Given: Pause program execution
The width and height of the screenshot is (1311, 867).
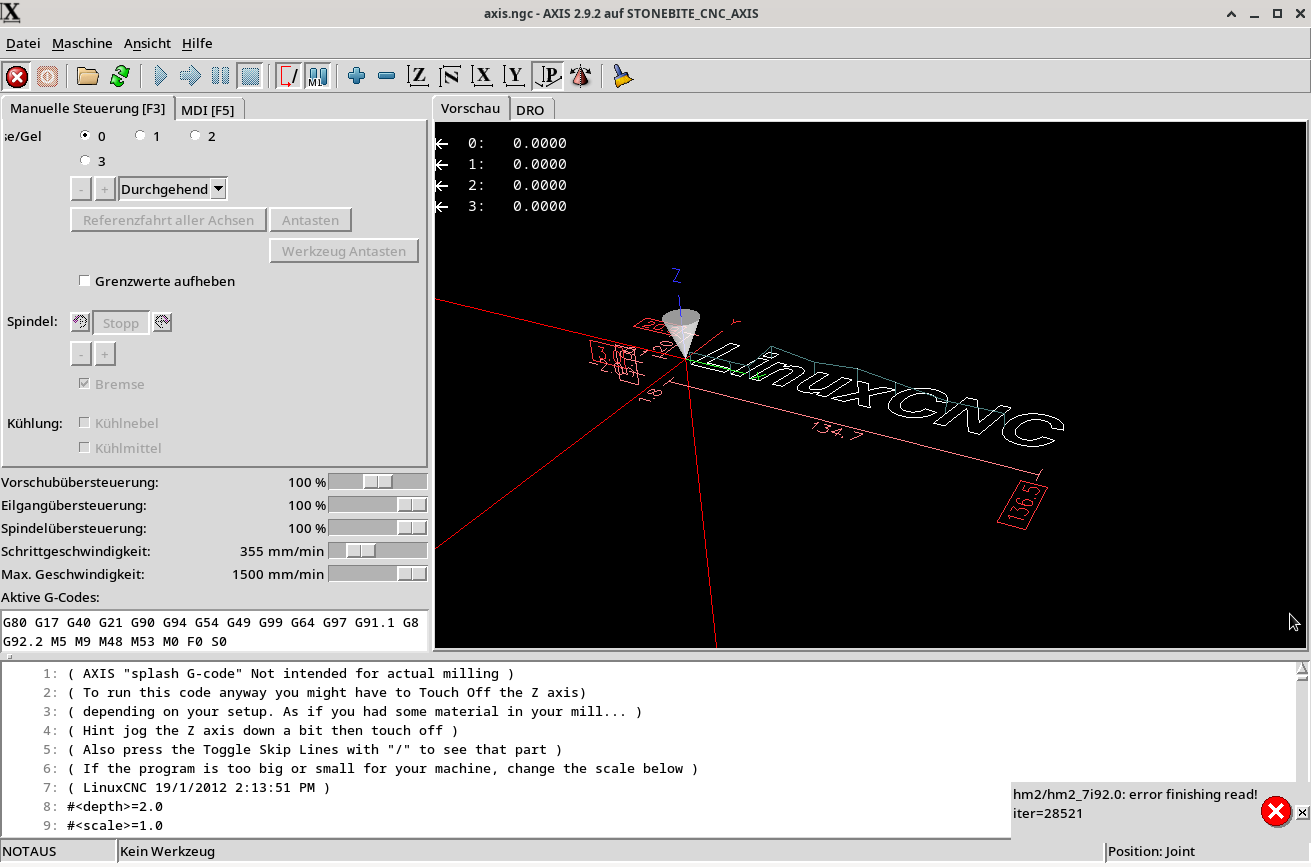Looking at the screenshot, I should click(220, 76).
